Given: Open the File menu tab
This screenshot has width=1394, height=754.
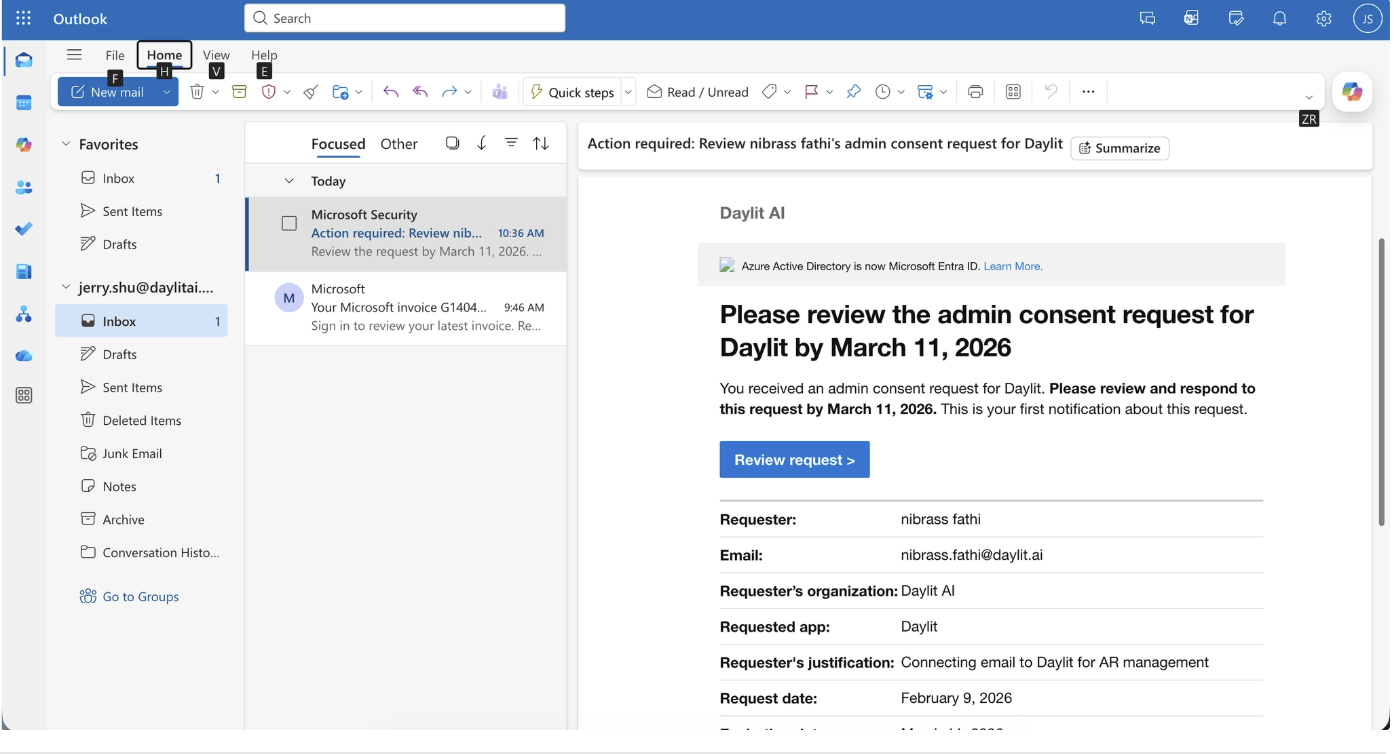Looking at the screenshot, I should coord(115,55).
